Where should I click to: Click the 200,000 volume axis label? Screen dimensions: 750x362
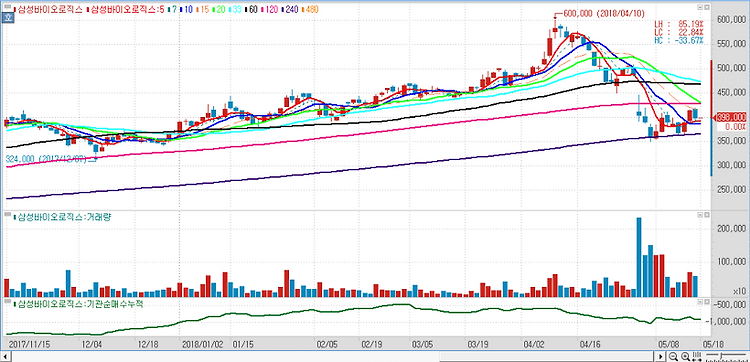pos(731,229)
